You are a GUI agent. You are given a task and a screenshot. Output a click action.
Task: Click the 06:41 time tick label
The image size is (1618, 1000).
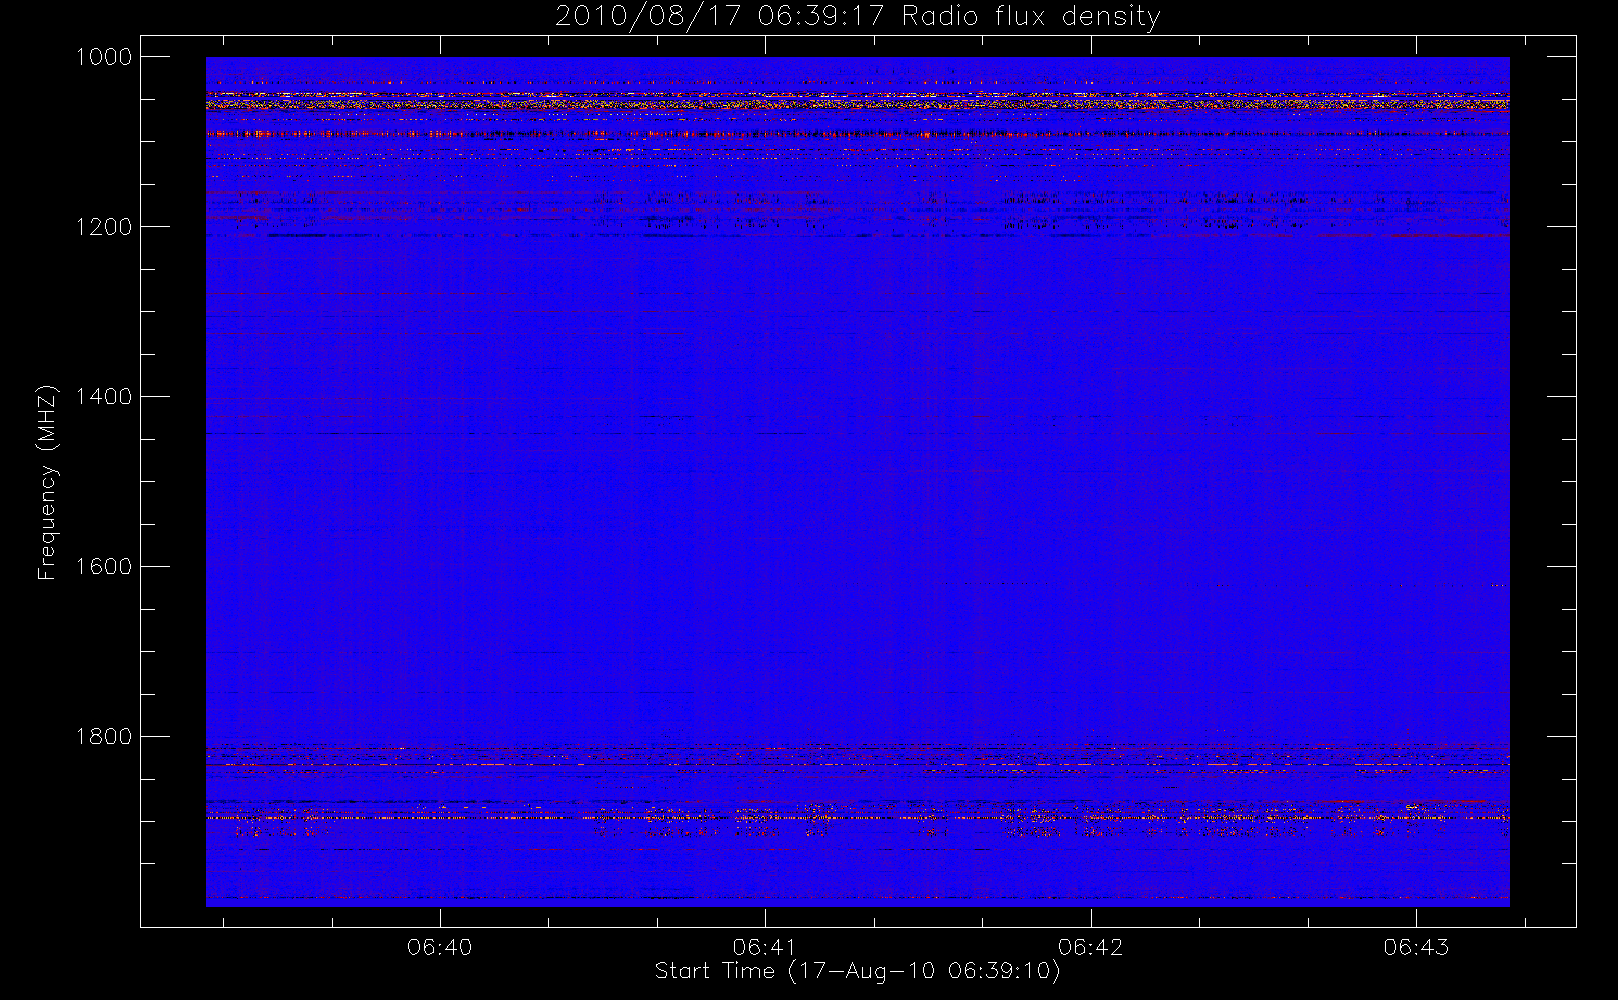click(x=765, y=947)
